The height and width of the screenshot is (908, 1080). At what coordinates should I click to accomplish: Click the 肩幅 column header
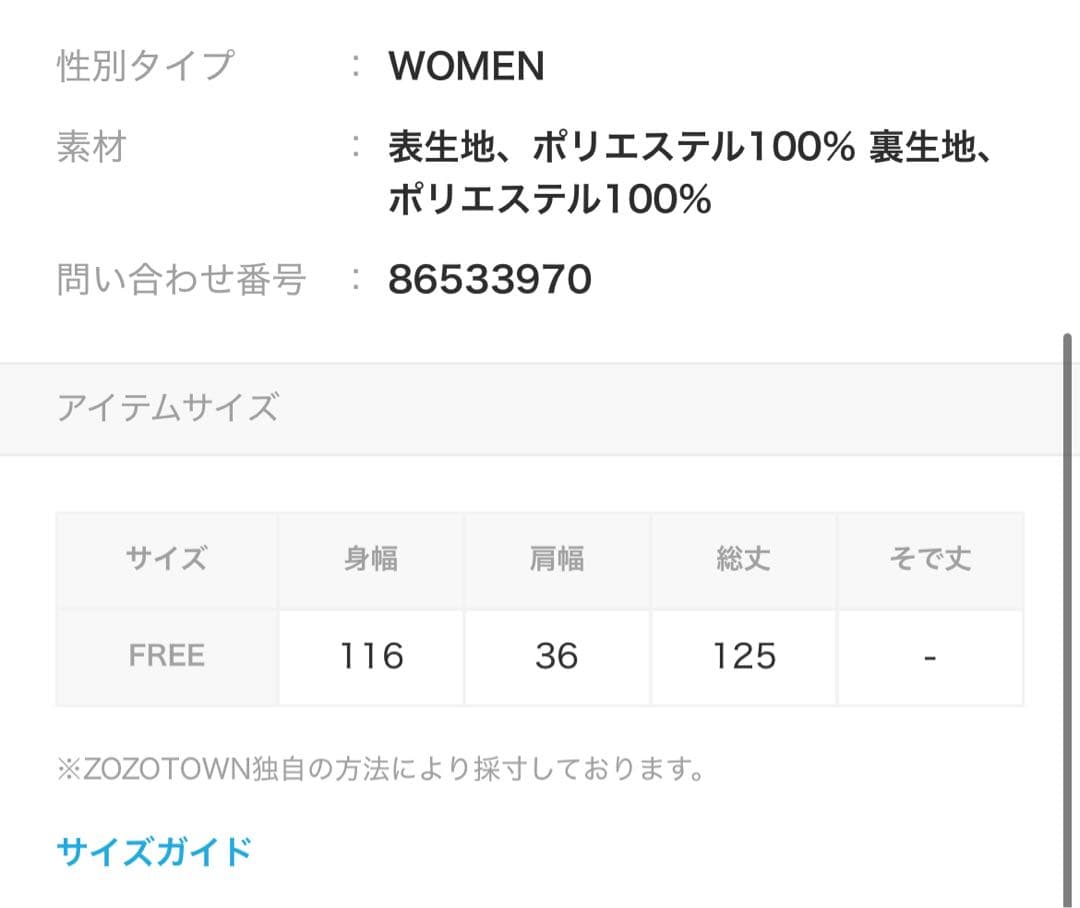(x=557, y=559)
